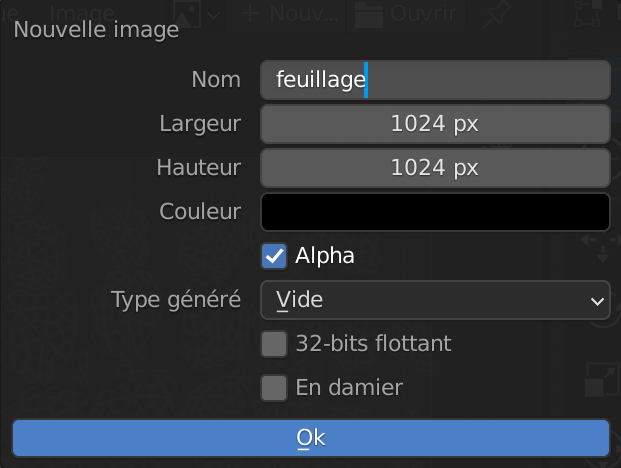
Task: Click the overlapping squares icon at lower right
Action: 601,381
